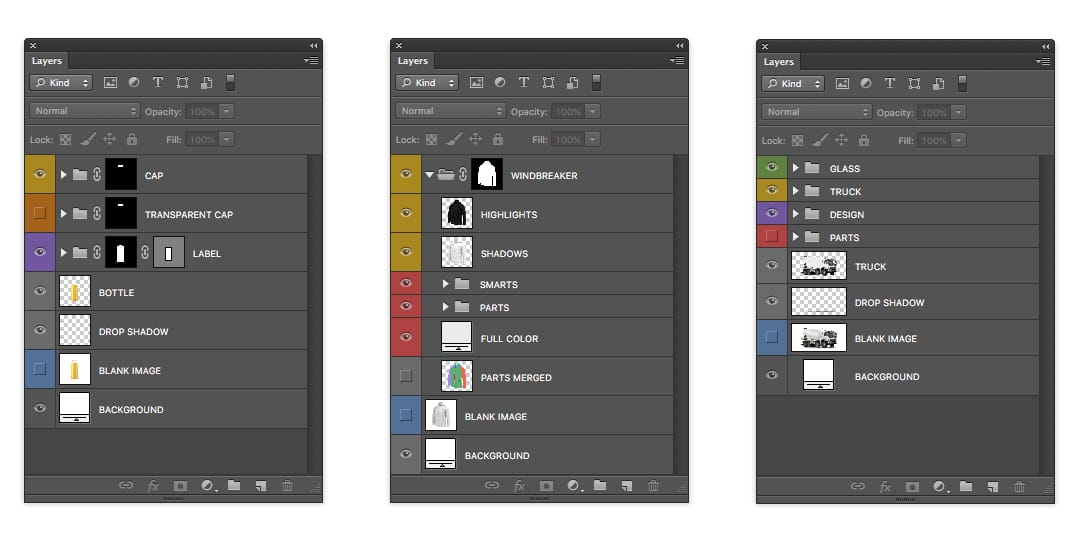1080x550 pixels.
Task: Select HIGHLIGHTS layer thumbnail
Action: pyautogui.click(x=457, y=213)
